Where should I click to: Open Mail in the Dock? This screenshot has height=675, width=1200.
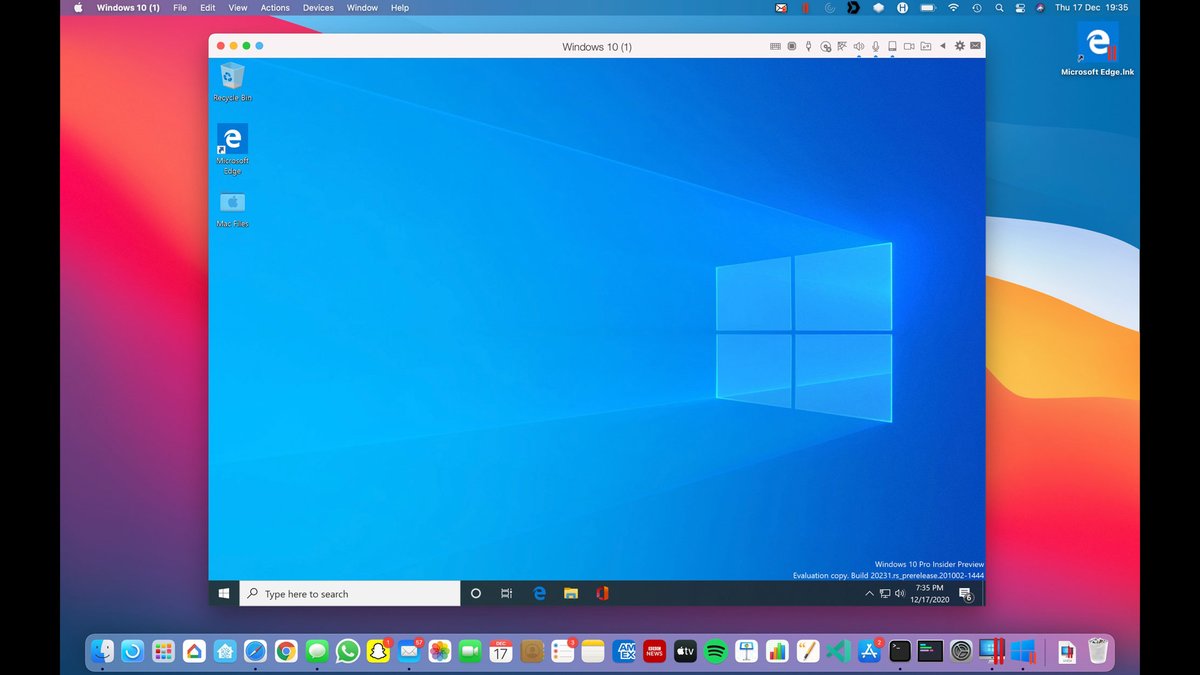pyautogui.click(x=409, y=652)
